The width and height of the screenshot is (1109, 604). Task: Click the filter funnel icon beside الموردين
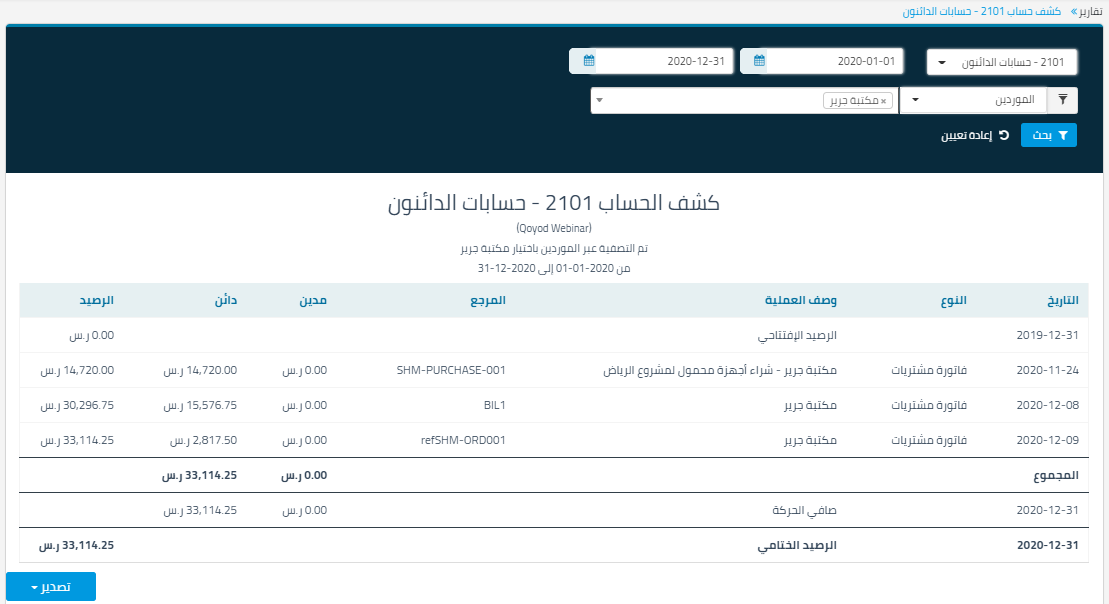coord(1062,100)
